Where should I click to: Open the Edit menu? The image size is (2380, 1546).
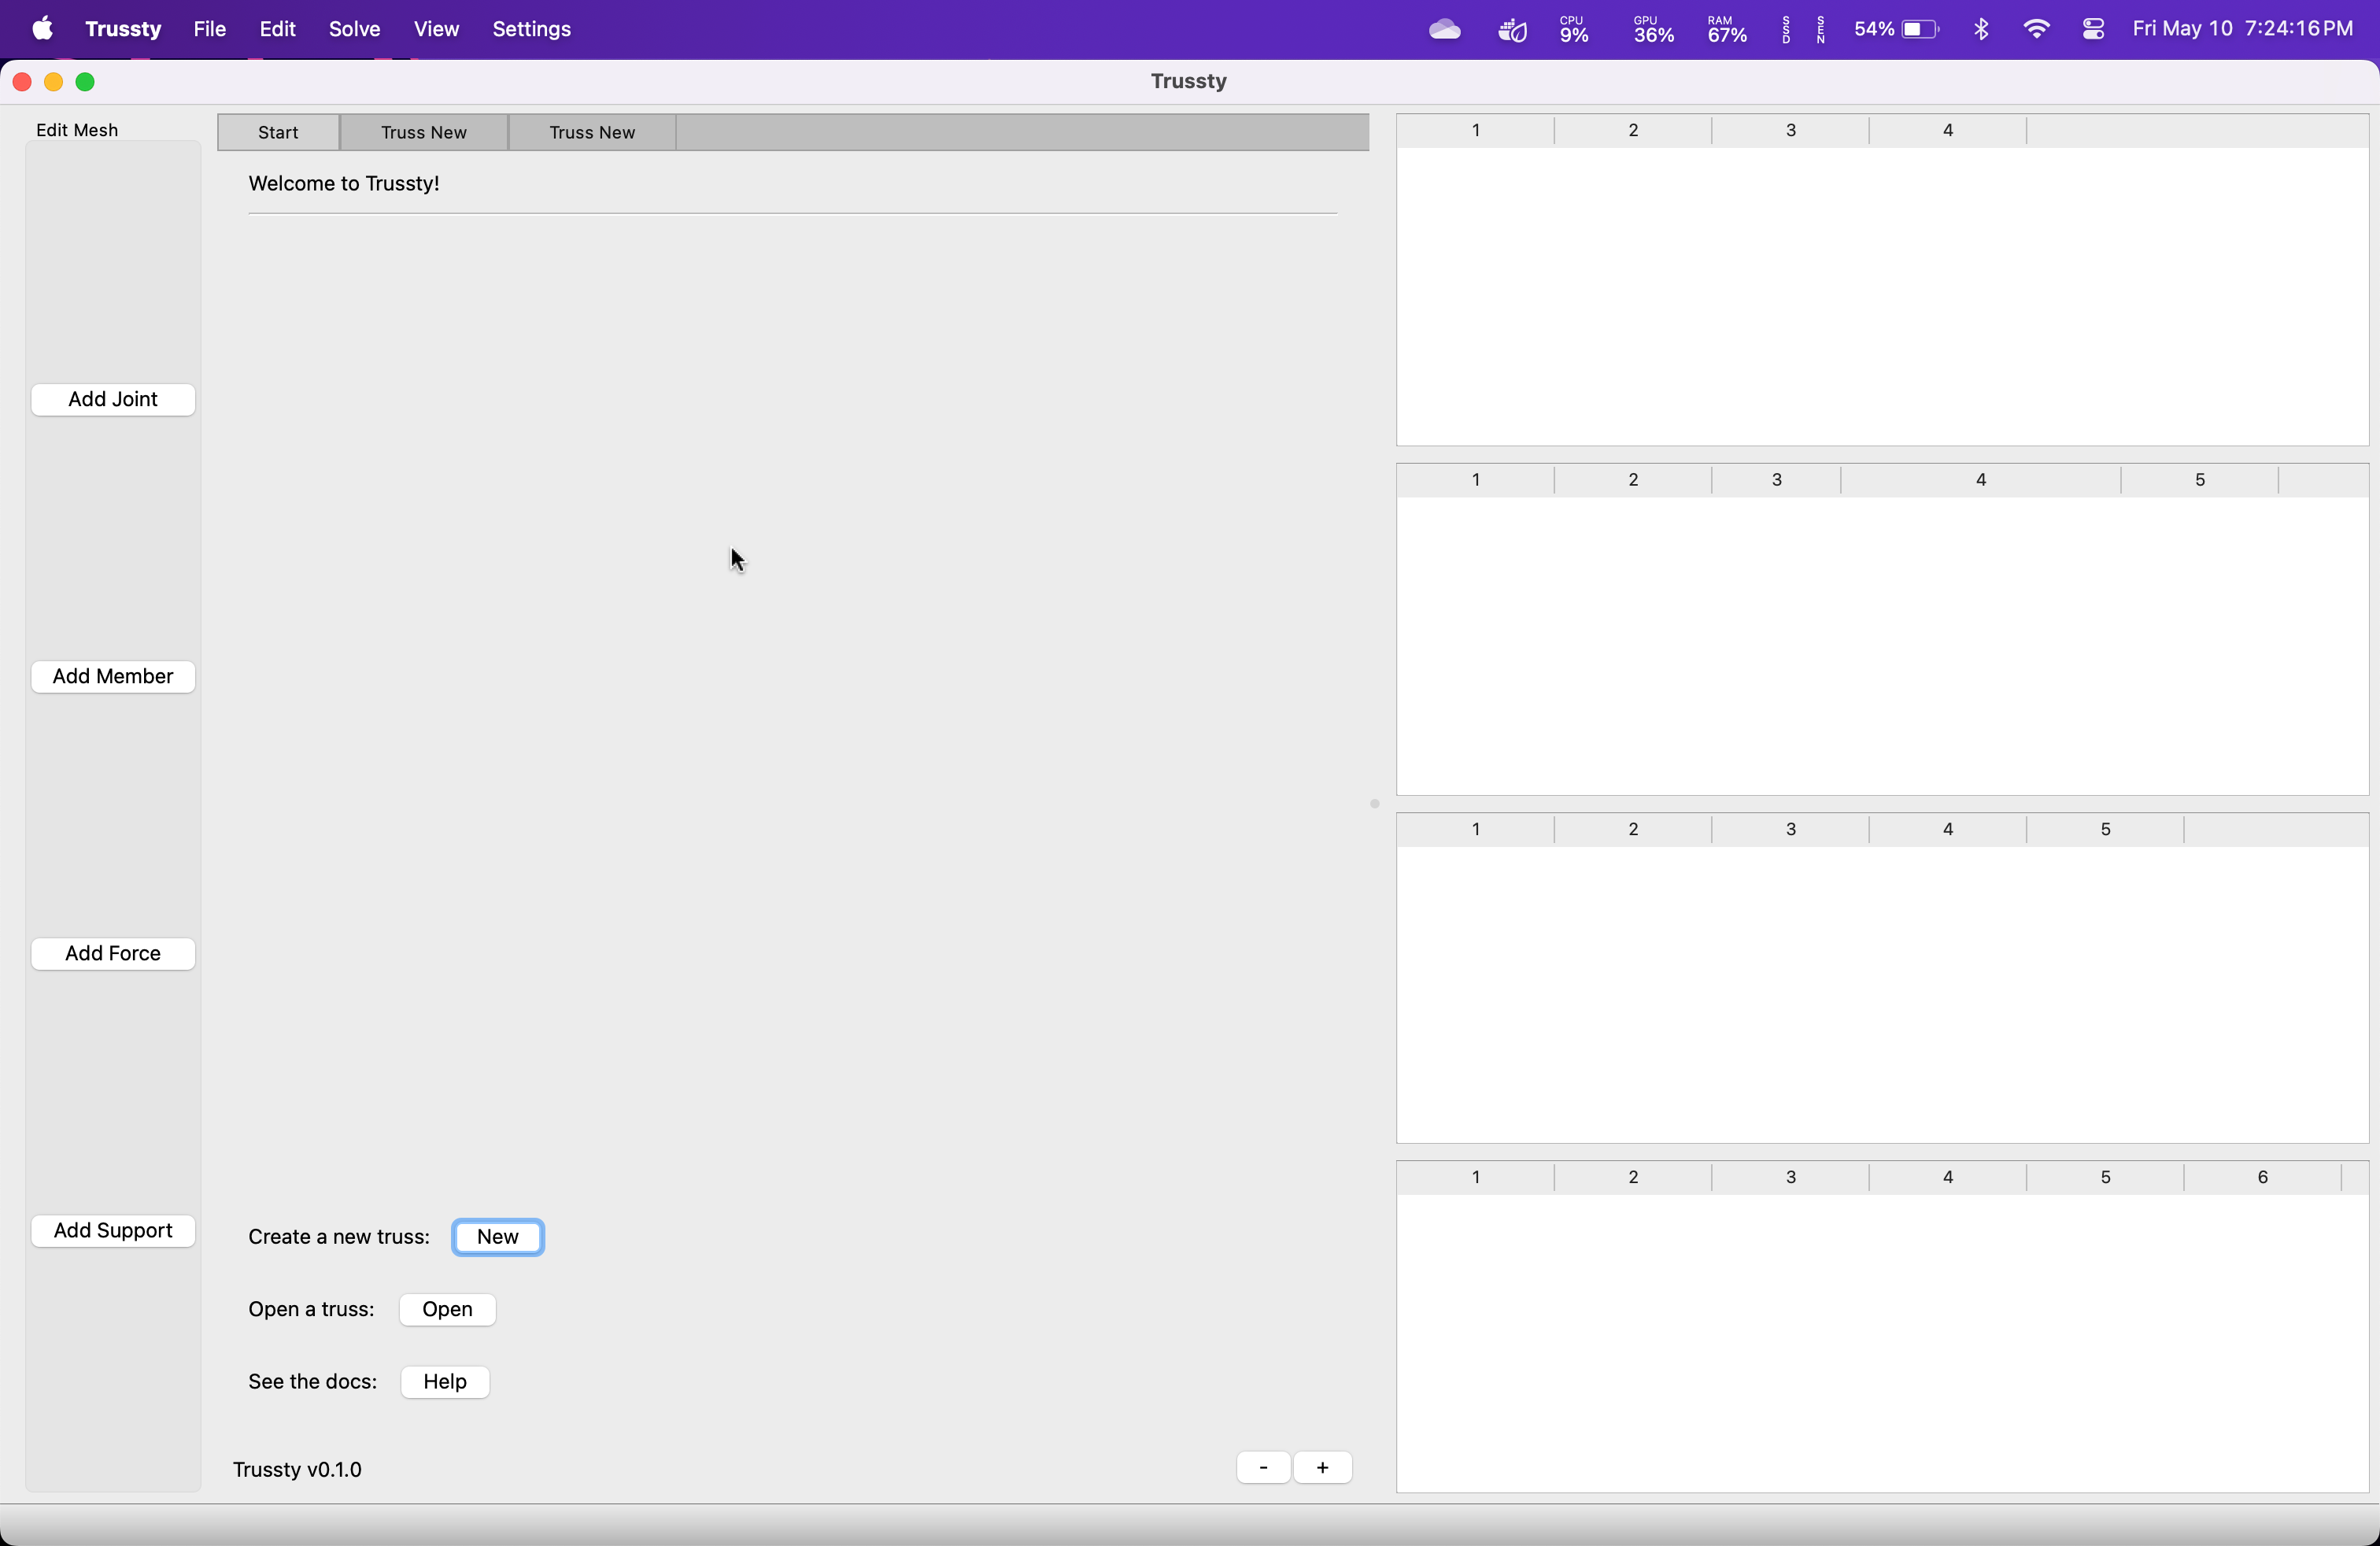[x=277, y=29]
